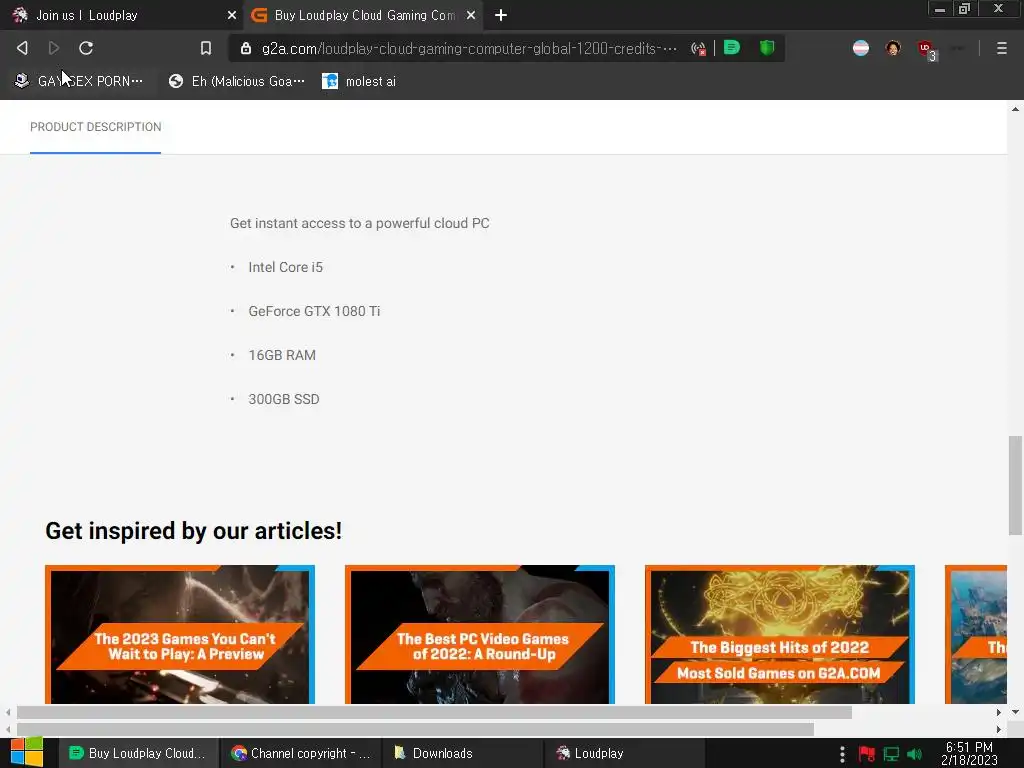Click the blocked media icon in address bar

pos(698,48)
